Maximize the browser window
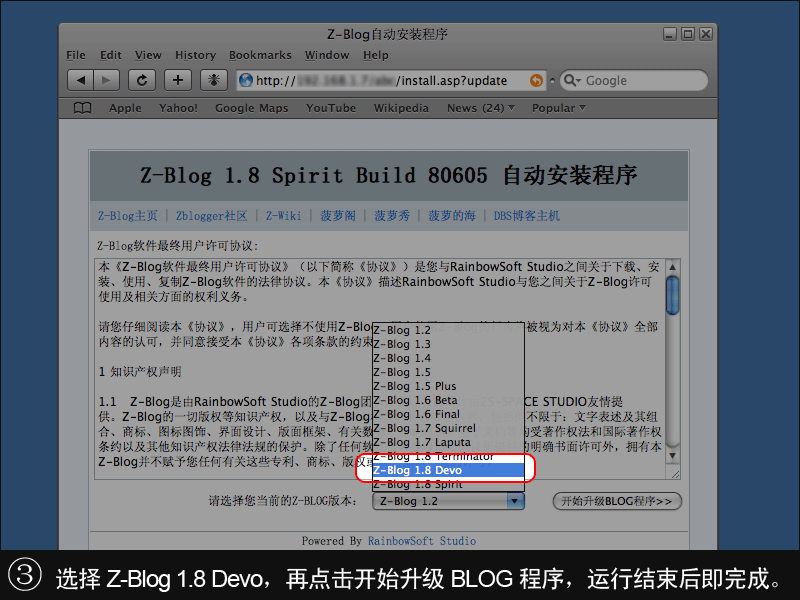Viewport: 800px width, 600px height. pos(688,34)
